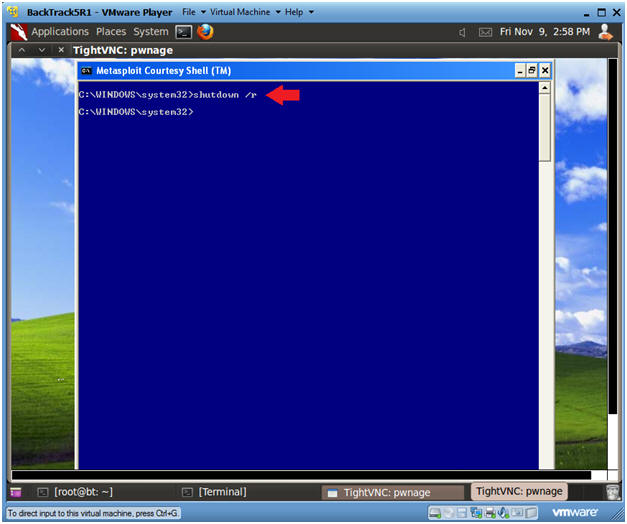Click 'To direct input' status bar message
This screenshot has height=524, width=627.
click(x=93, y=513)
